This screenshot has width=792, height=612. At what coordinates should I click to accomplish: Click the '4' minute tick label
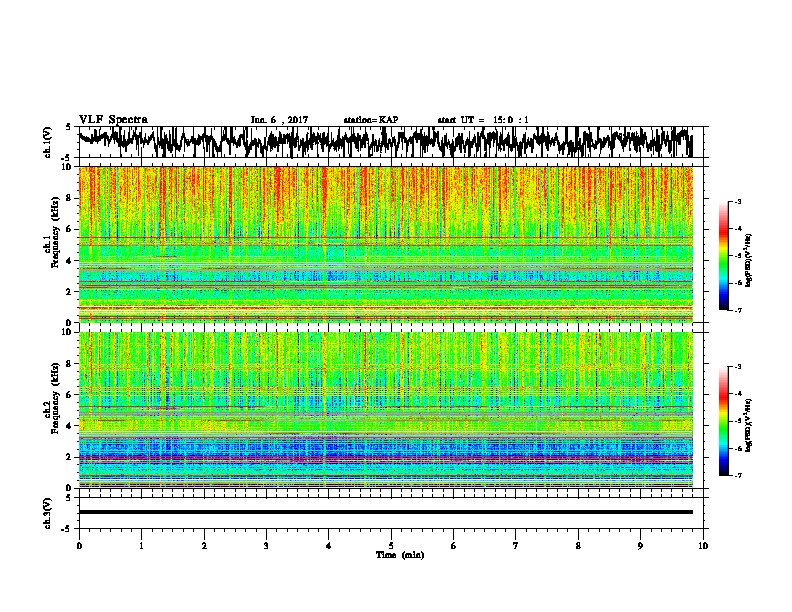point(329,546)
